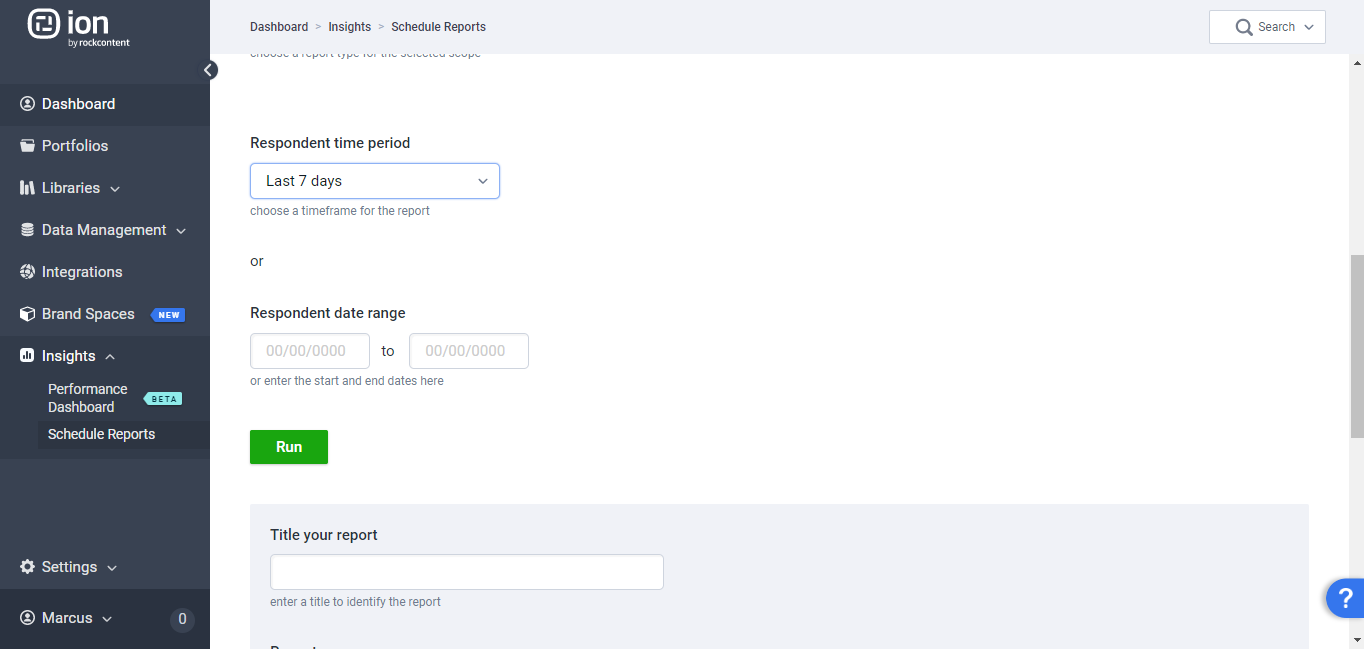This screenshot has height=649, width=1364.
Task: Click the NEW badge beside Brand Spaces
Action: pos(168,315)
